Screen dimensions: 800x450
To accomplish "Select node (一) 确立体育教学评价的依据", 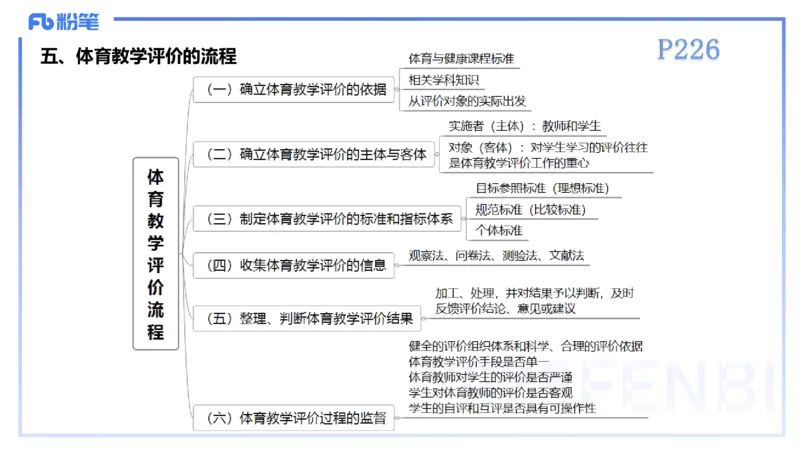I will (x=294, y=89).
